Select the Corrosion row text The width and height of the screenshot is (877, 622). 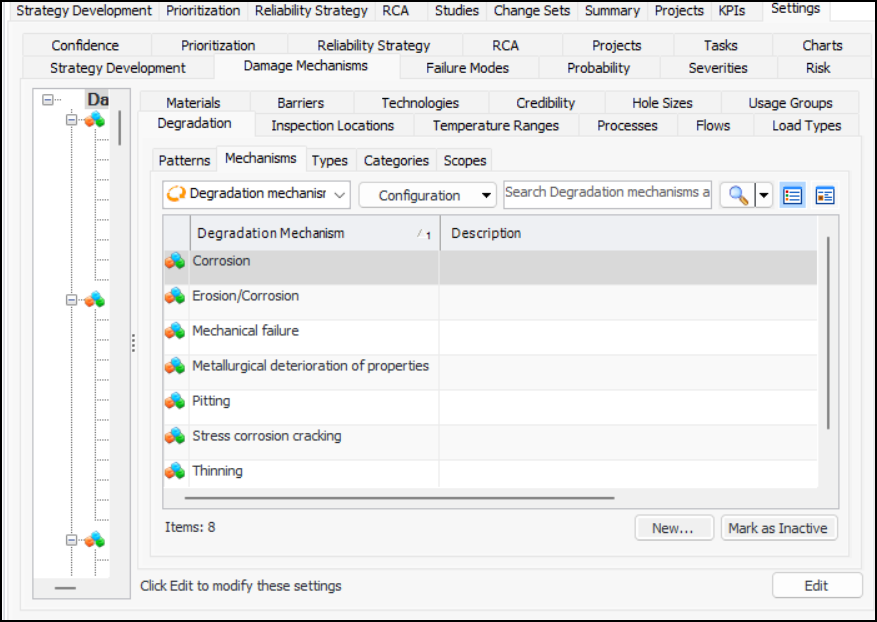(221, 261)
